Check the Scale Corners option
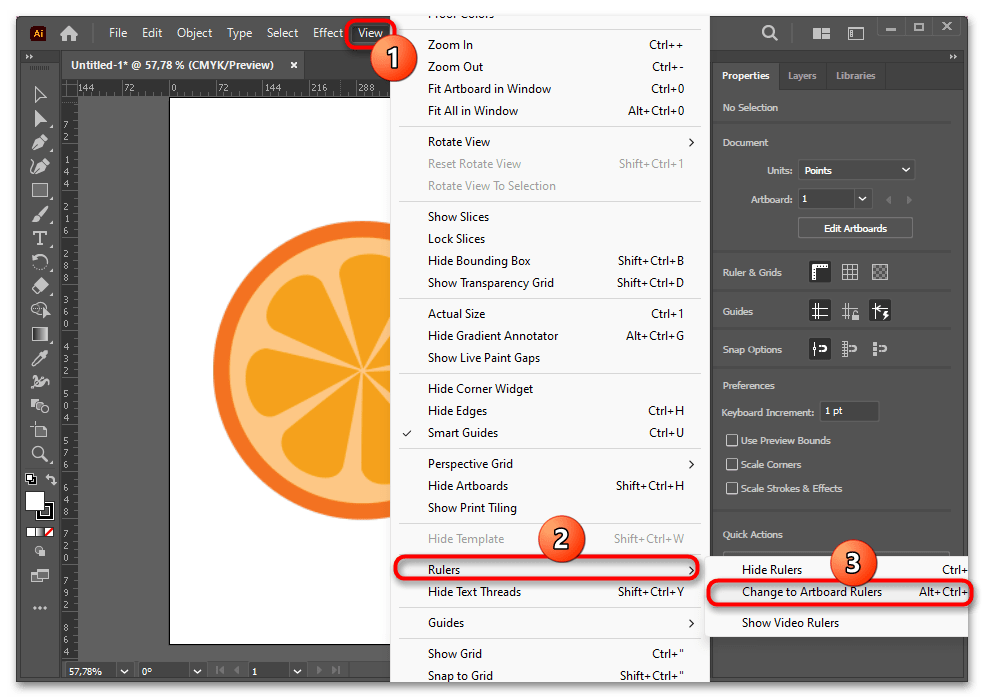The width and height of the screenshot is (984, 698). pos(732,464)
